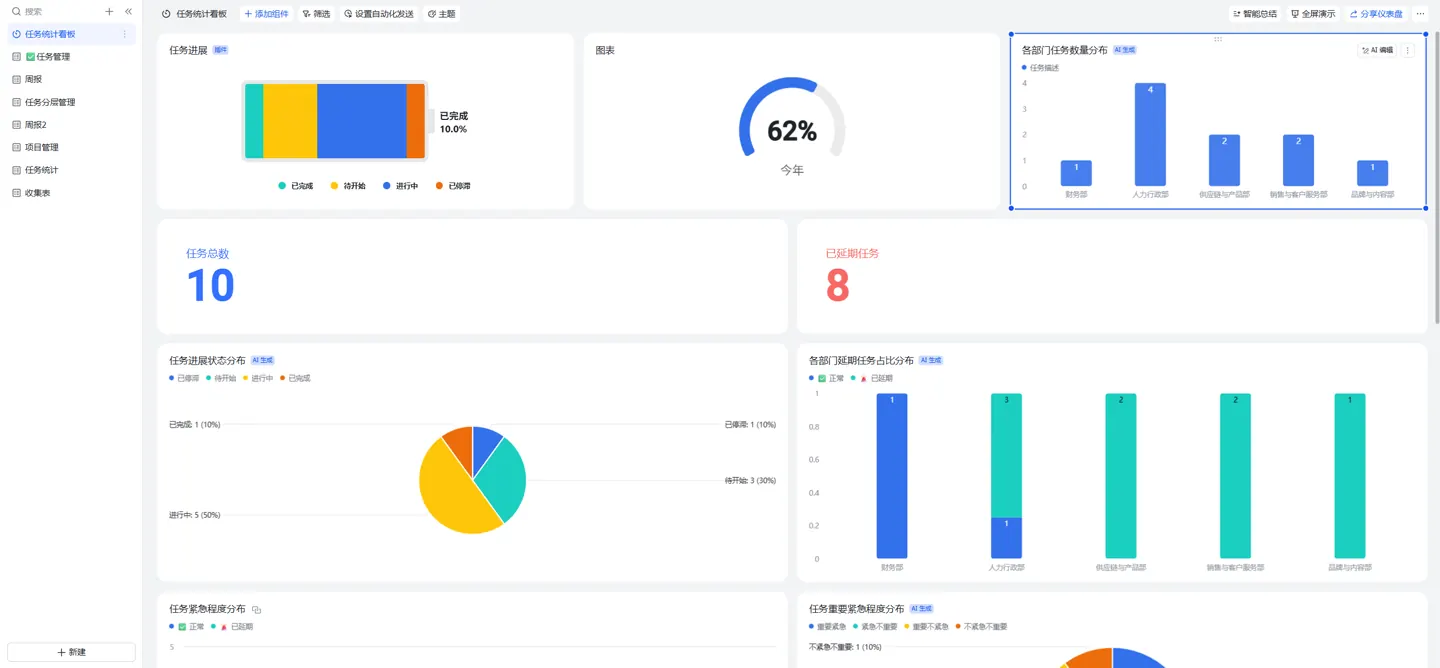
Task: Click the 主题 theme button
Action: point(441,14)
